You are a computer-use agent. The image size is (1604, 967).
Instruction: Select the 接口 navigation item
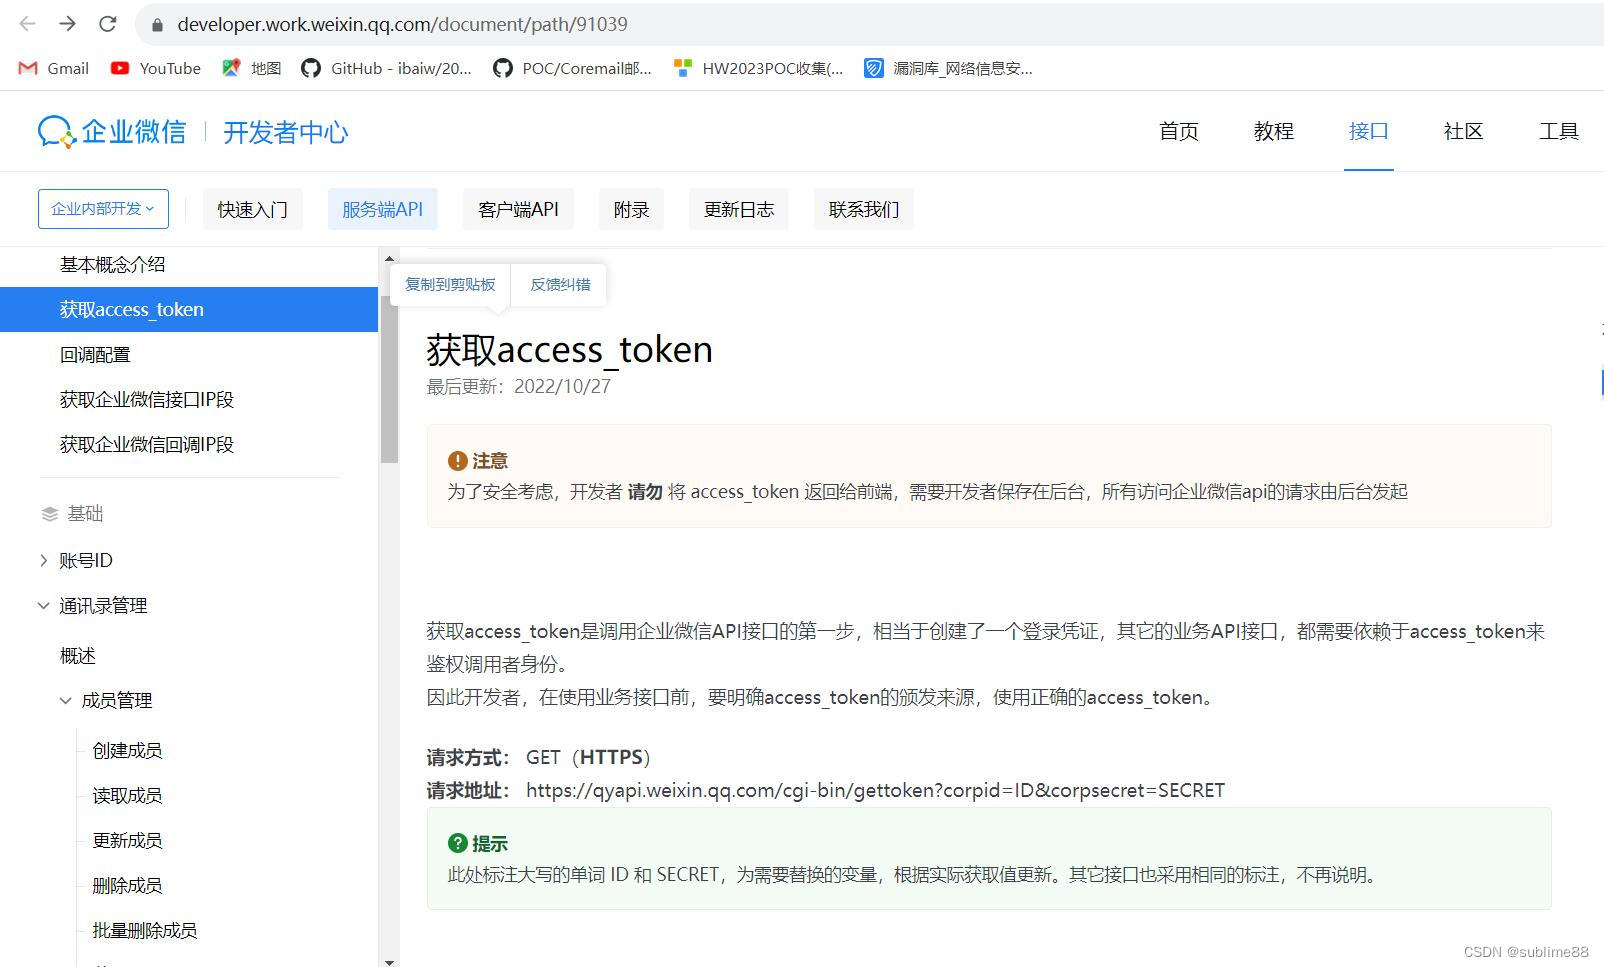(1368, 131)
